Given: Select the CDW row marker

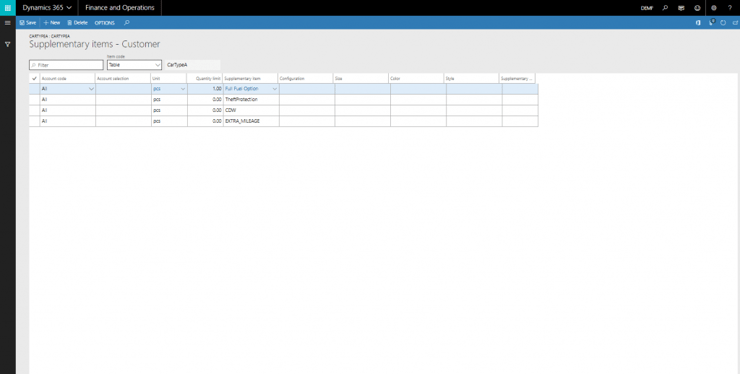Looking at the screenshot, I should [34, 110].
